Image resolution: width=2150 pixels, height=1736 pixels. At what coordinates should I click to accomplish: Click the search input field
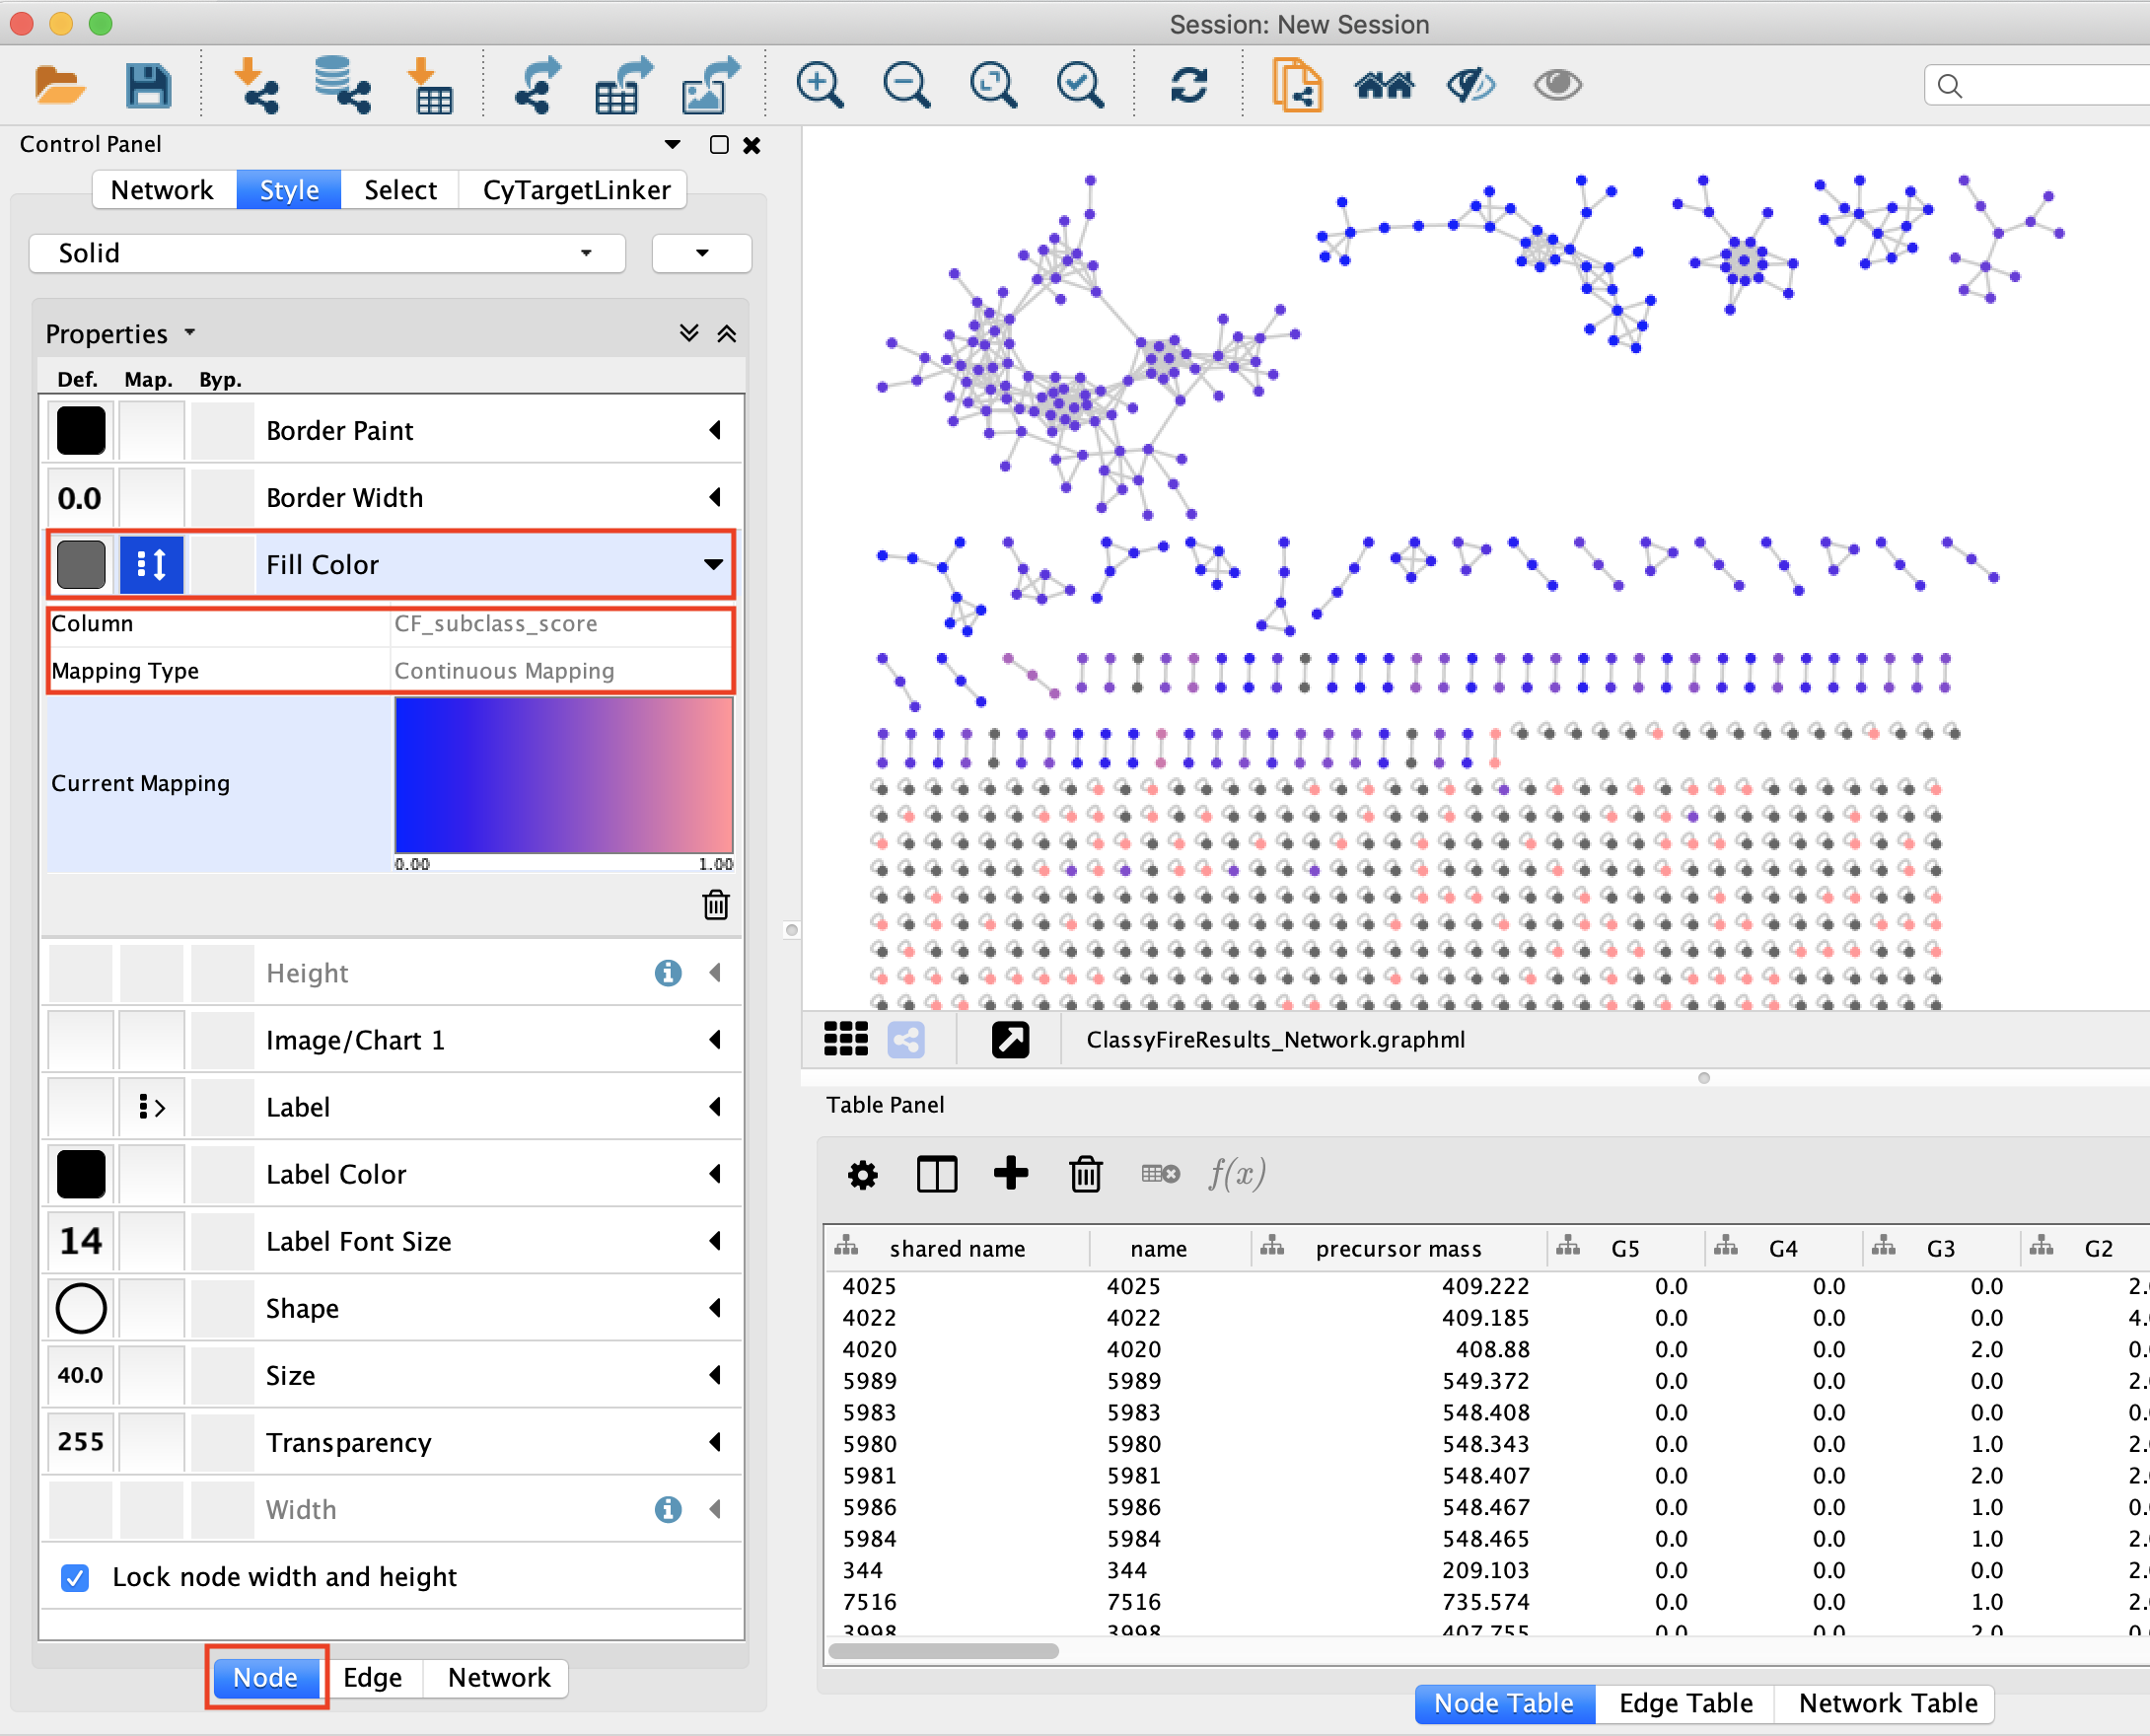tap(2050, 86)
